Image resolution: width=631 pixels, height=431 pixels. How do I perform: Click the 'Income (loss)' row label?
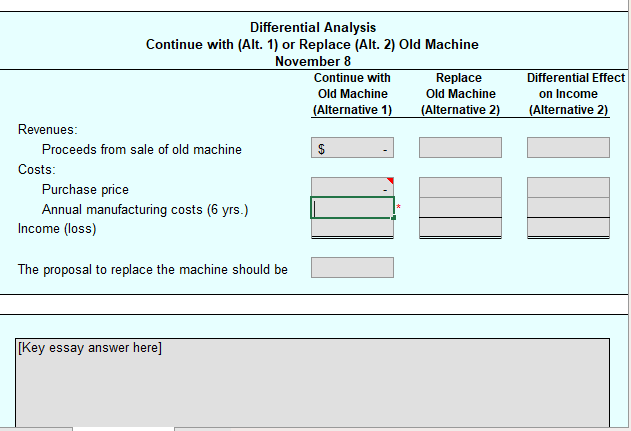click(57, 229)
